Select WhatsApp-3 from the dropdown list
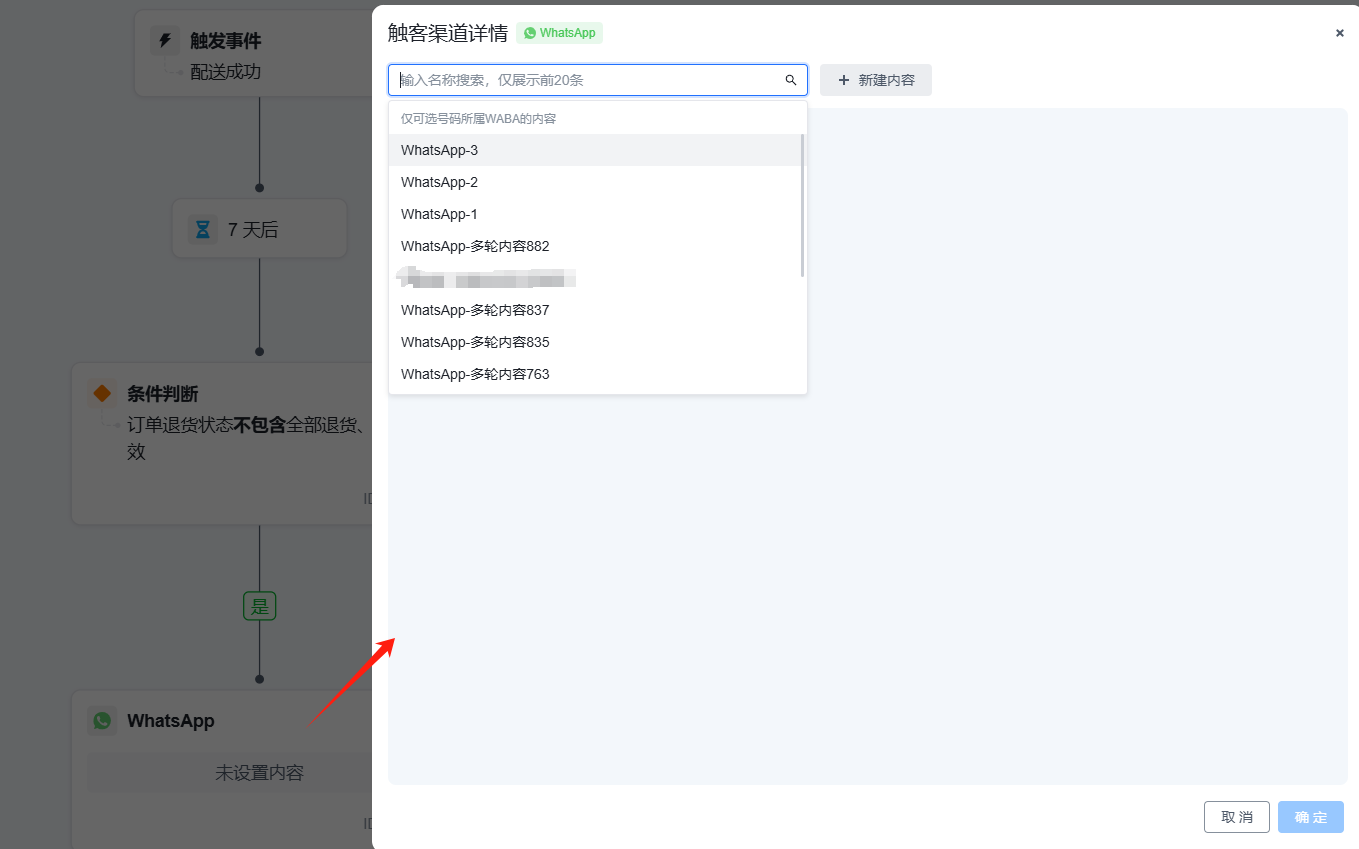Image resolution: width=1359 pixels, height=849 pixels. coord(595,150)
